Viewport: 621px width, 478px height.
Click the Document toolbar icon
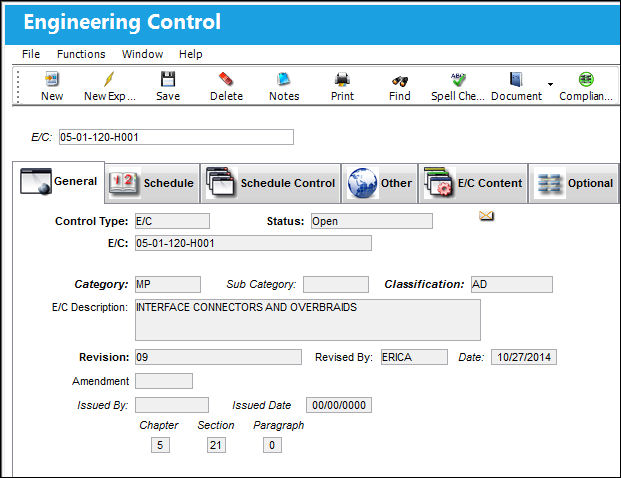[516, 79]
